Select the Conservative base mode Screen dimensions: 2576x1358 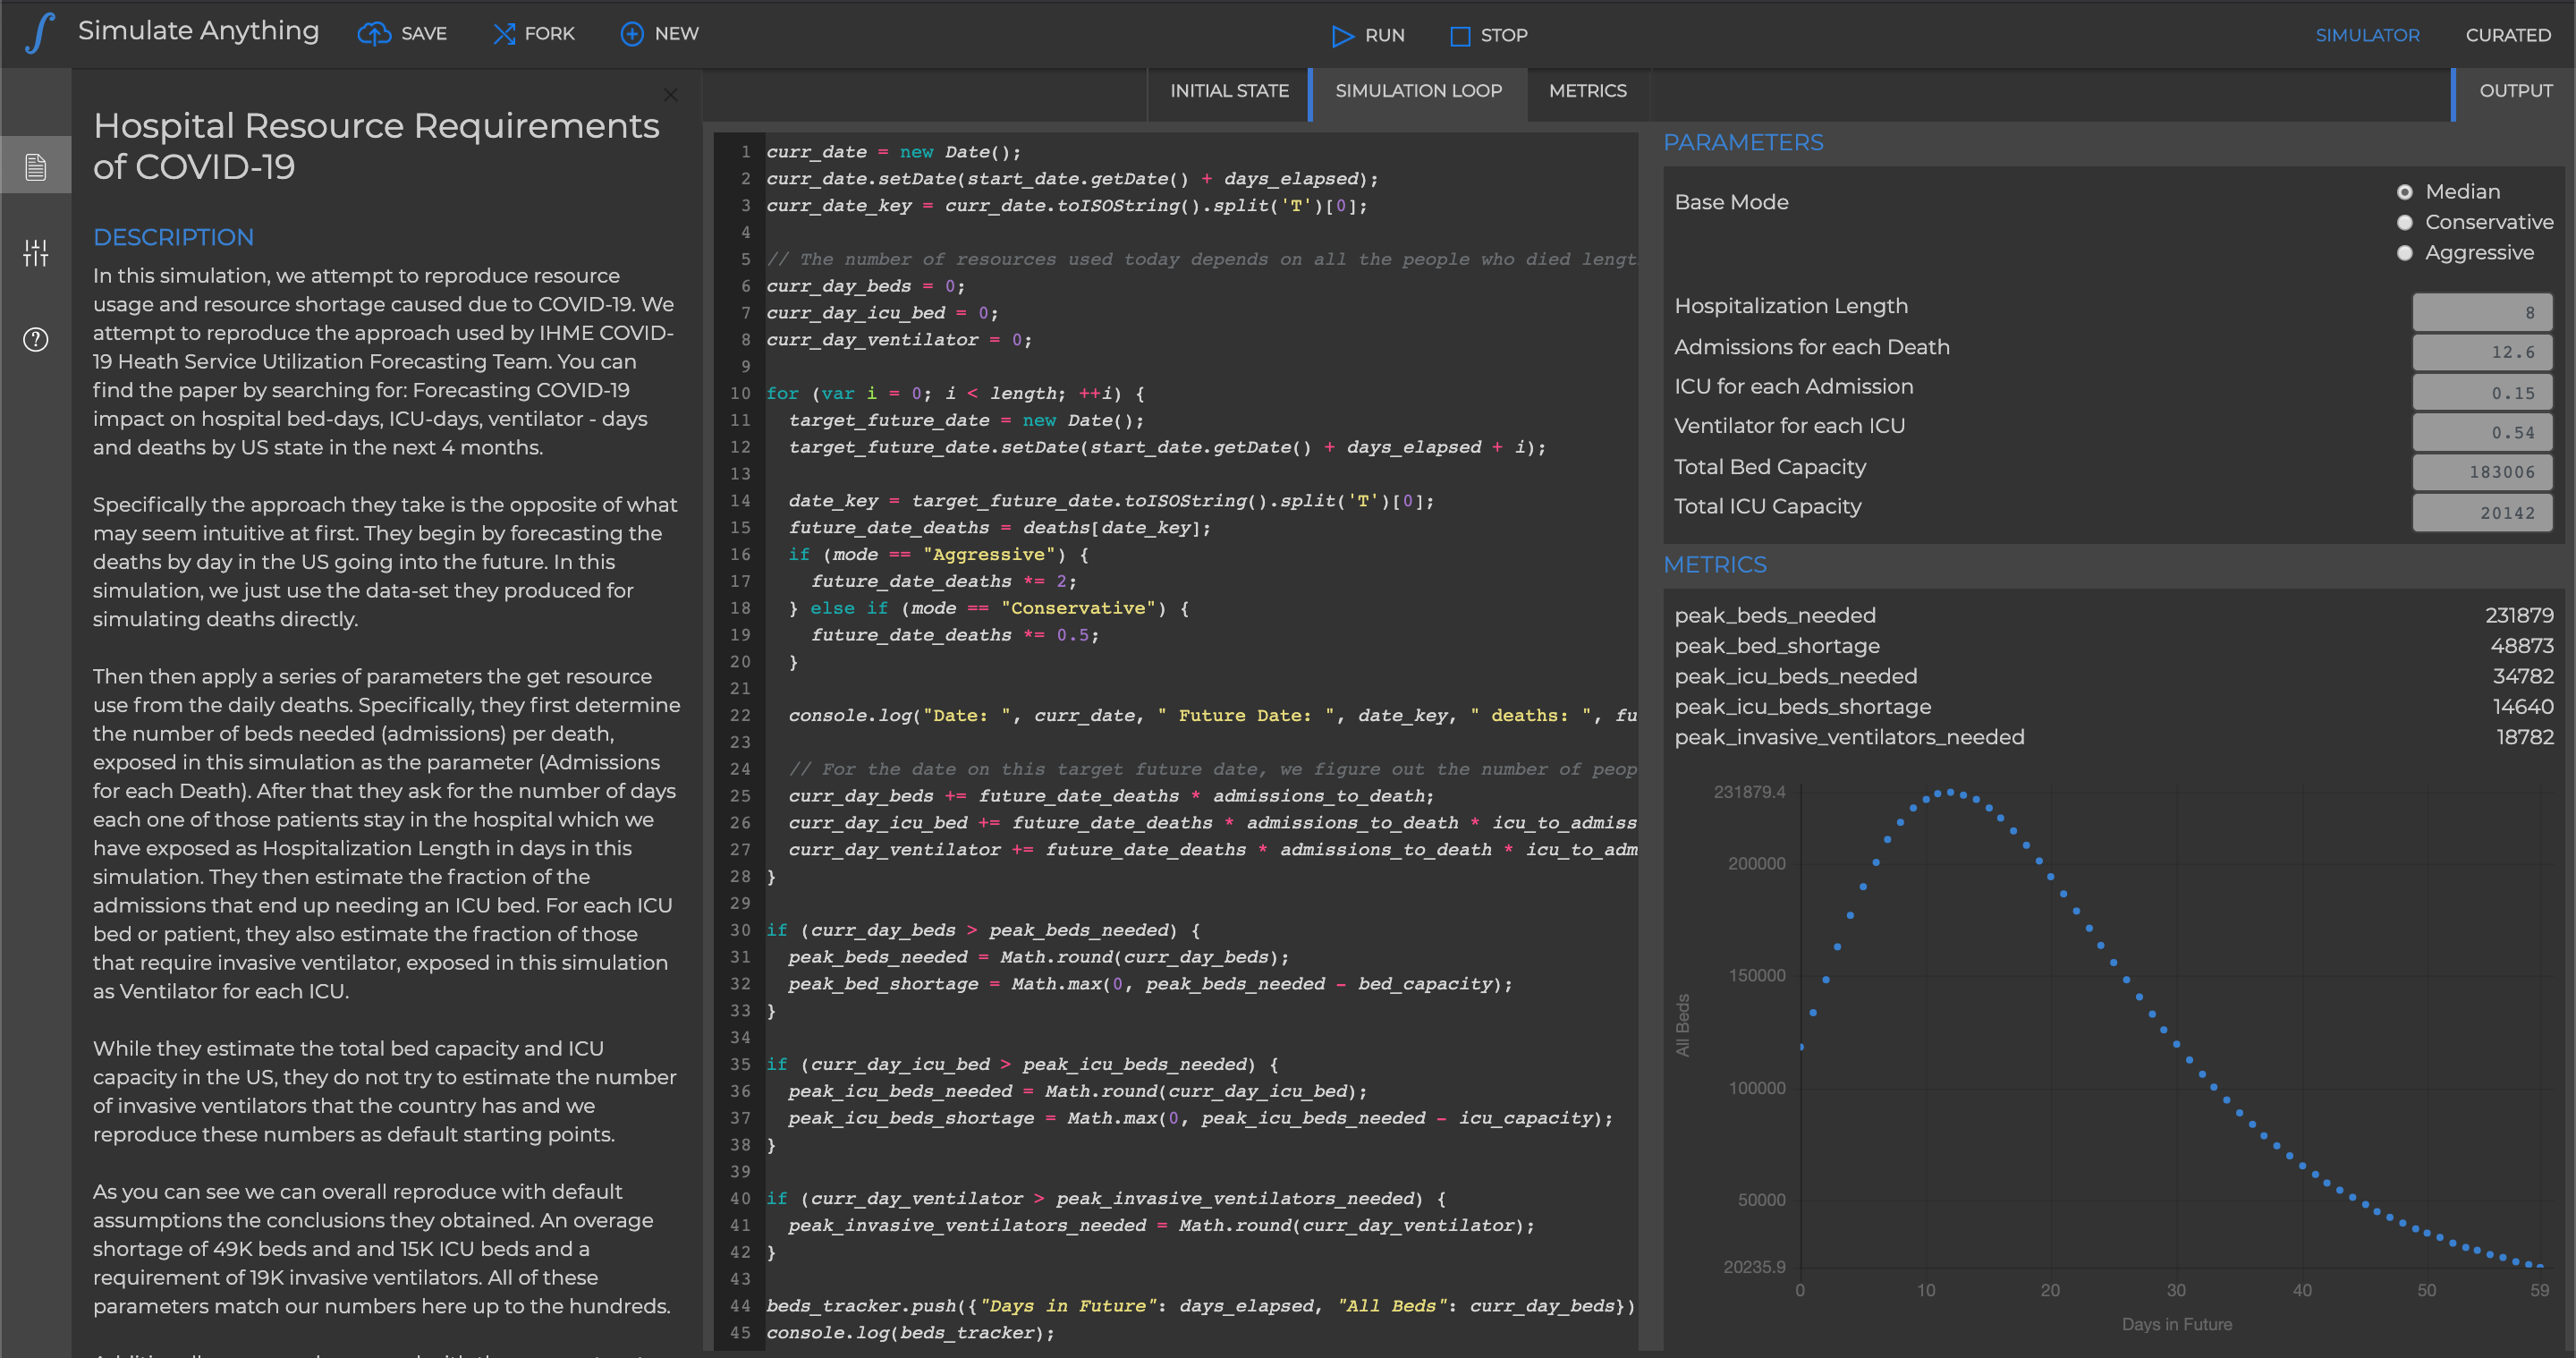pos(2404,222)
